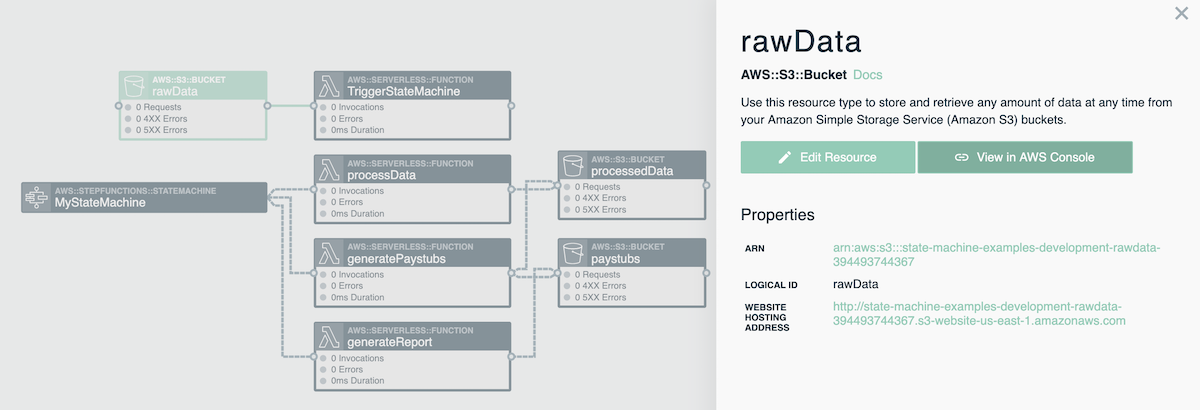Click the paystubs bucket icon
Image resolution: width=1200 pixels, height=410 pixels.
pyautogui.click(x=573, y=253)
